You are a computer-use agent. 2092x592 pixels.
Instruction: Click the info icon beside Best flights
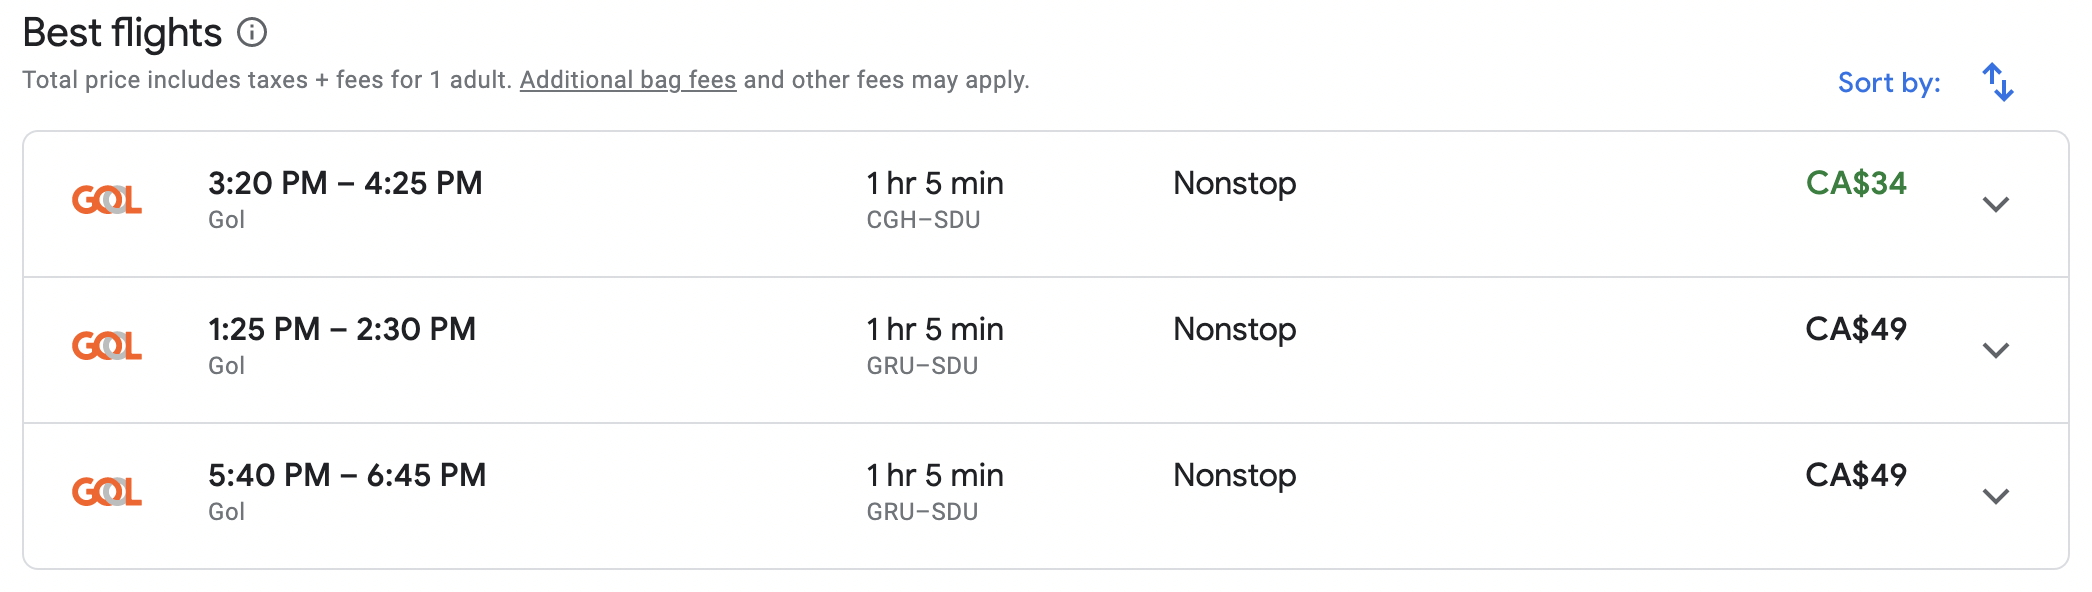tap(252, 33)
